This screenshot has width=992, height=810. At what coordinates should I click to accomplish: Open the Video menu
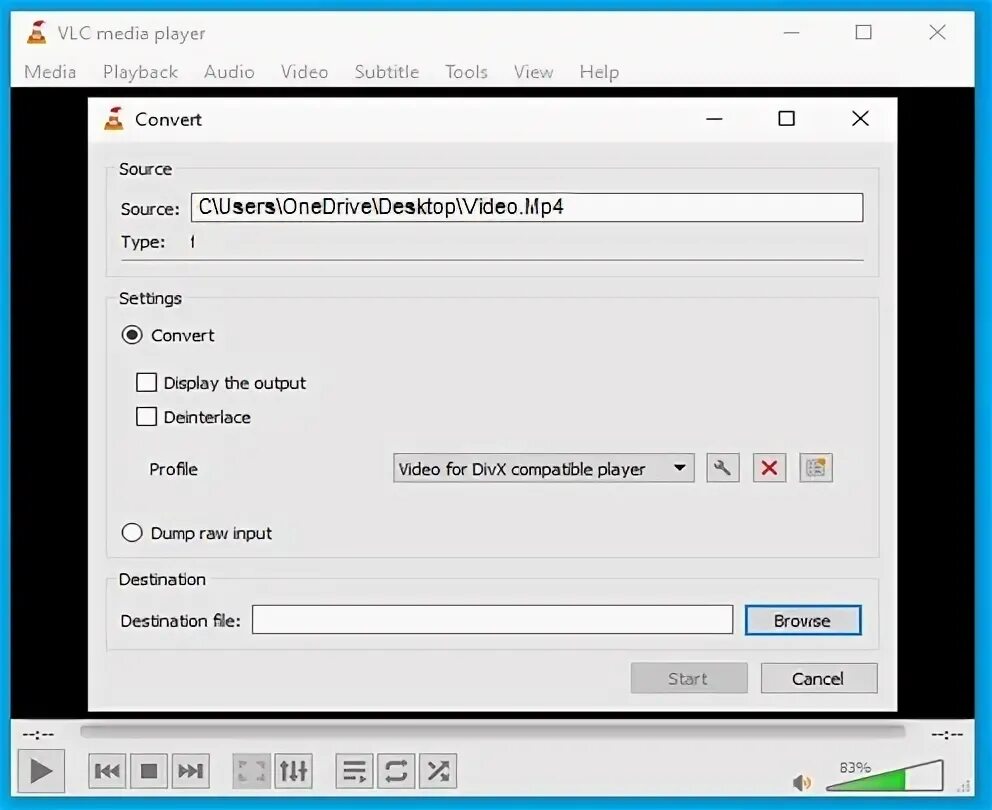304,72
